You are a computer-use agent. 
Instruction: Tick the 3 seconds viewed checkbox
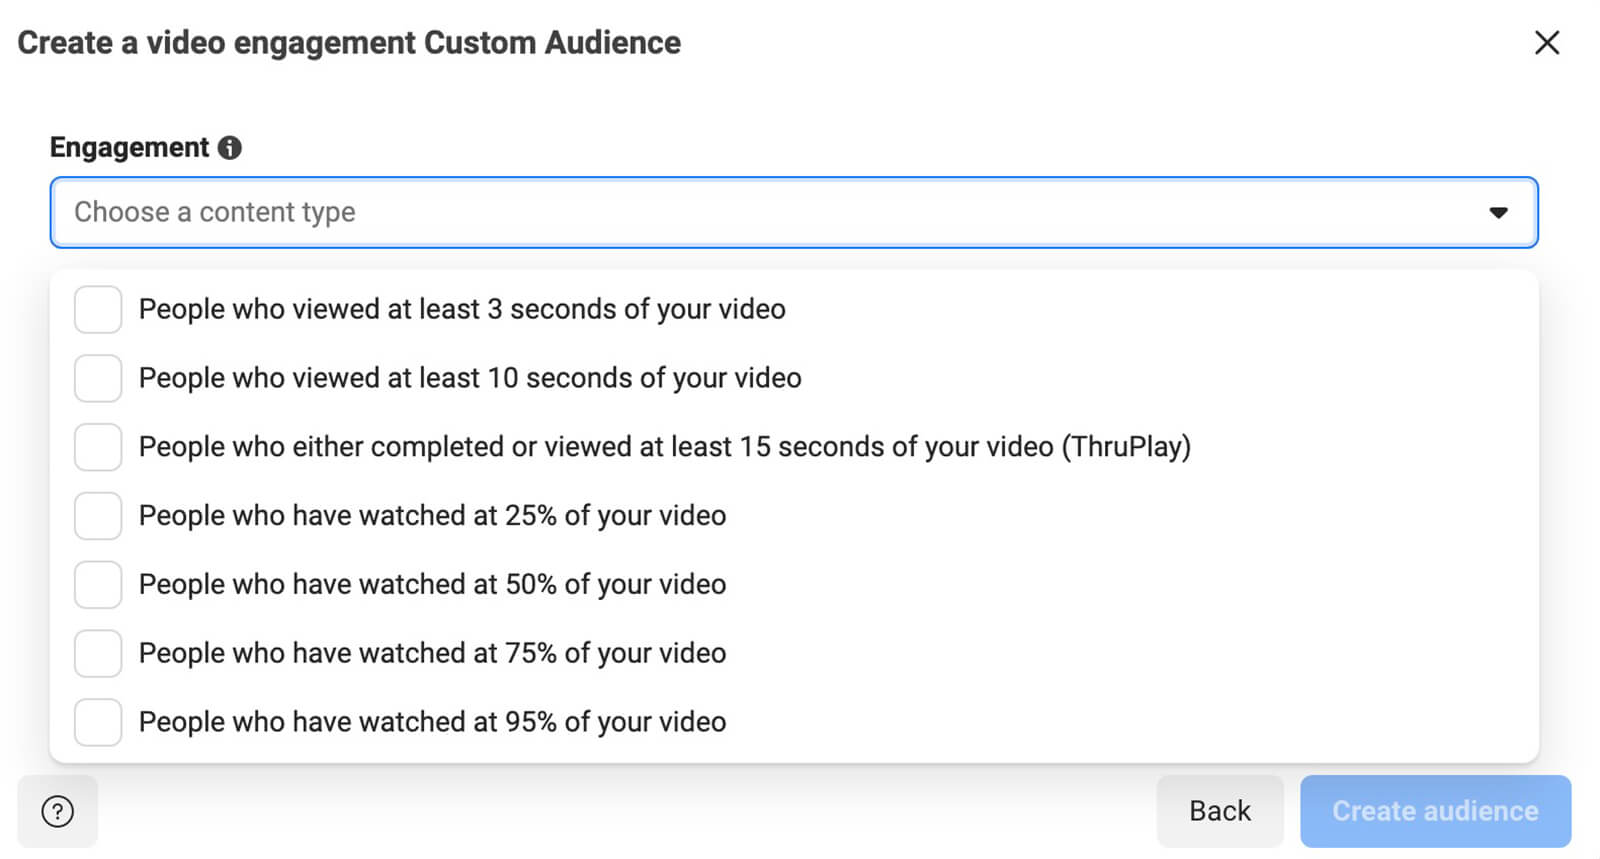click(98, 310)
